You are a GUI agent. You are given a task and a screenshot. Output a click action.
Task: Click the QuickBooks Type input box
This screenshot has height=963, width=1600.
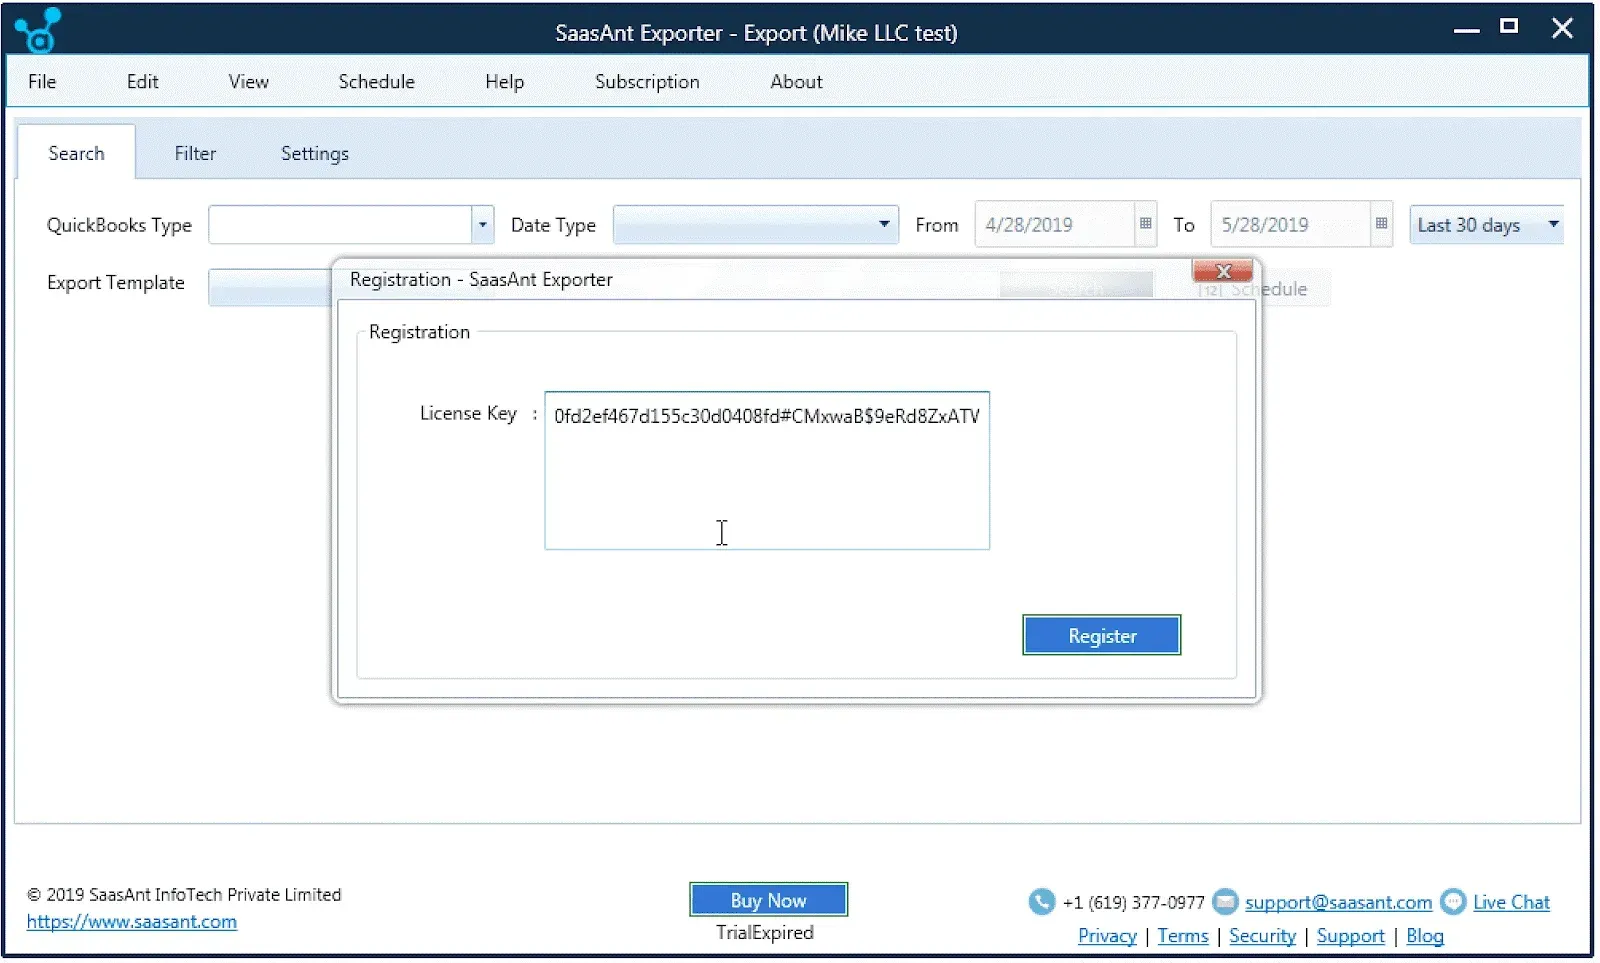pyautogui.click(x=340, y=225)
